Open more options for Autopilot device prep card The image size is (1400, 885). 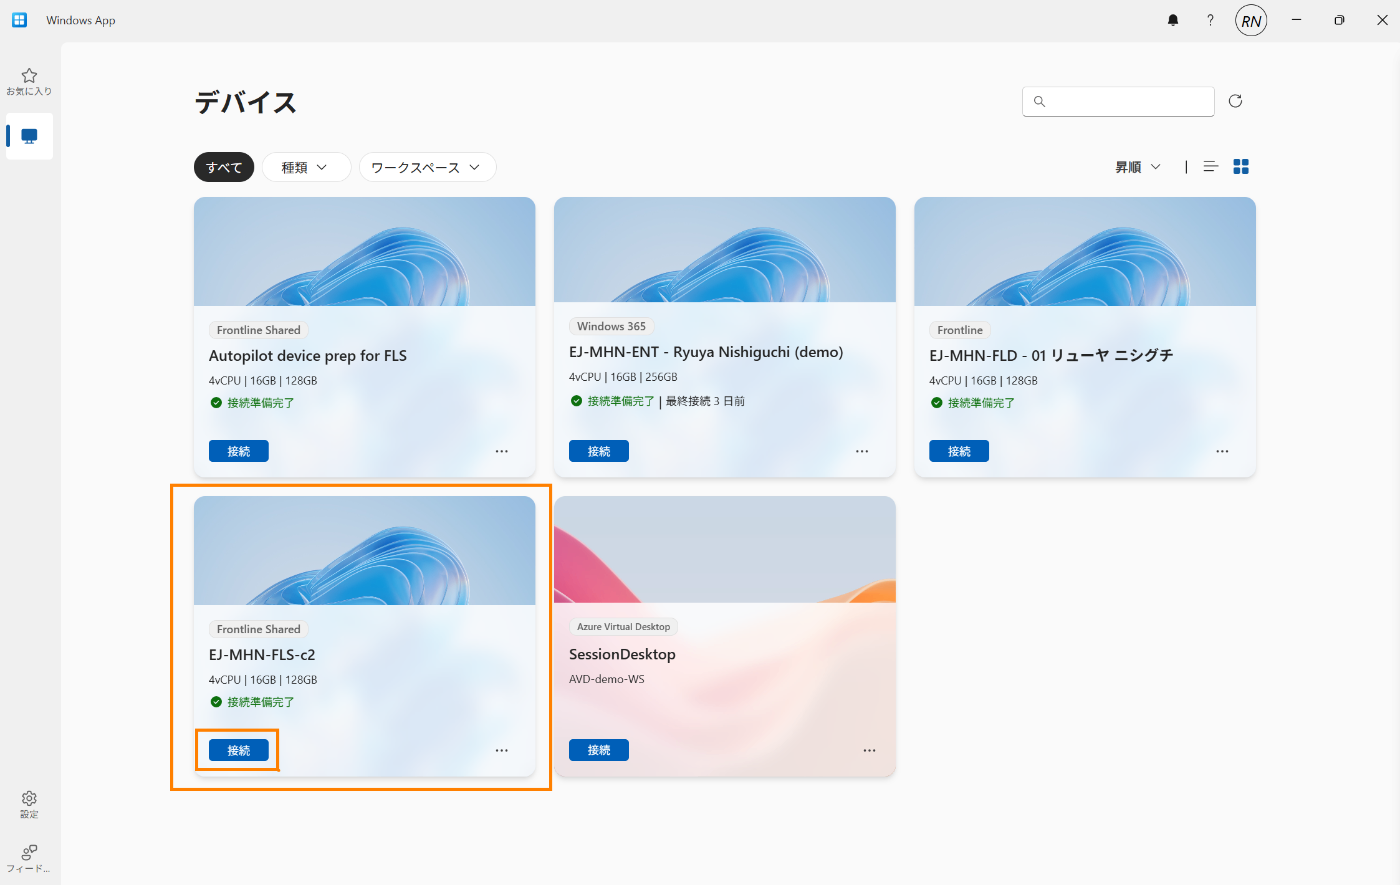click(502, 451)
